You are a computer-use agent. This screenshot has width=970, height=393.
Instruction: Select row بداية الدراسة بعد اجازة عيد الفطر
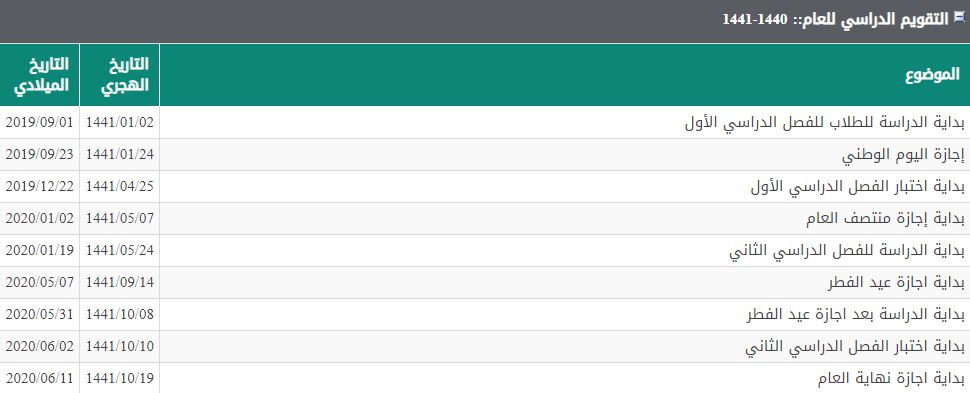point(485,315)
